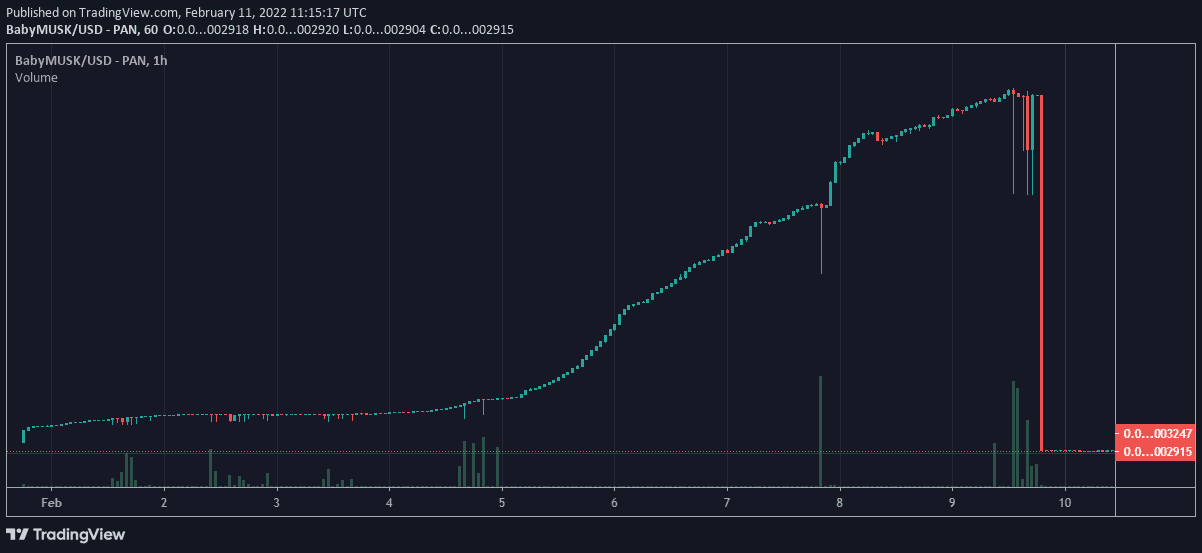This screenshot has width=1202, height=553.
Task: Click date label 8 on time axis
Action: click(840, 502)
